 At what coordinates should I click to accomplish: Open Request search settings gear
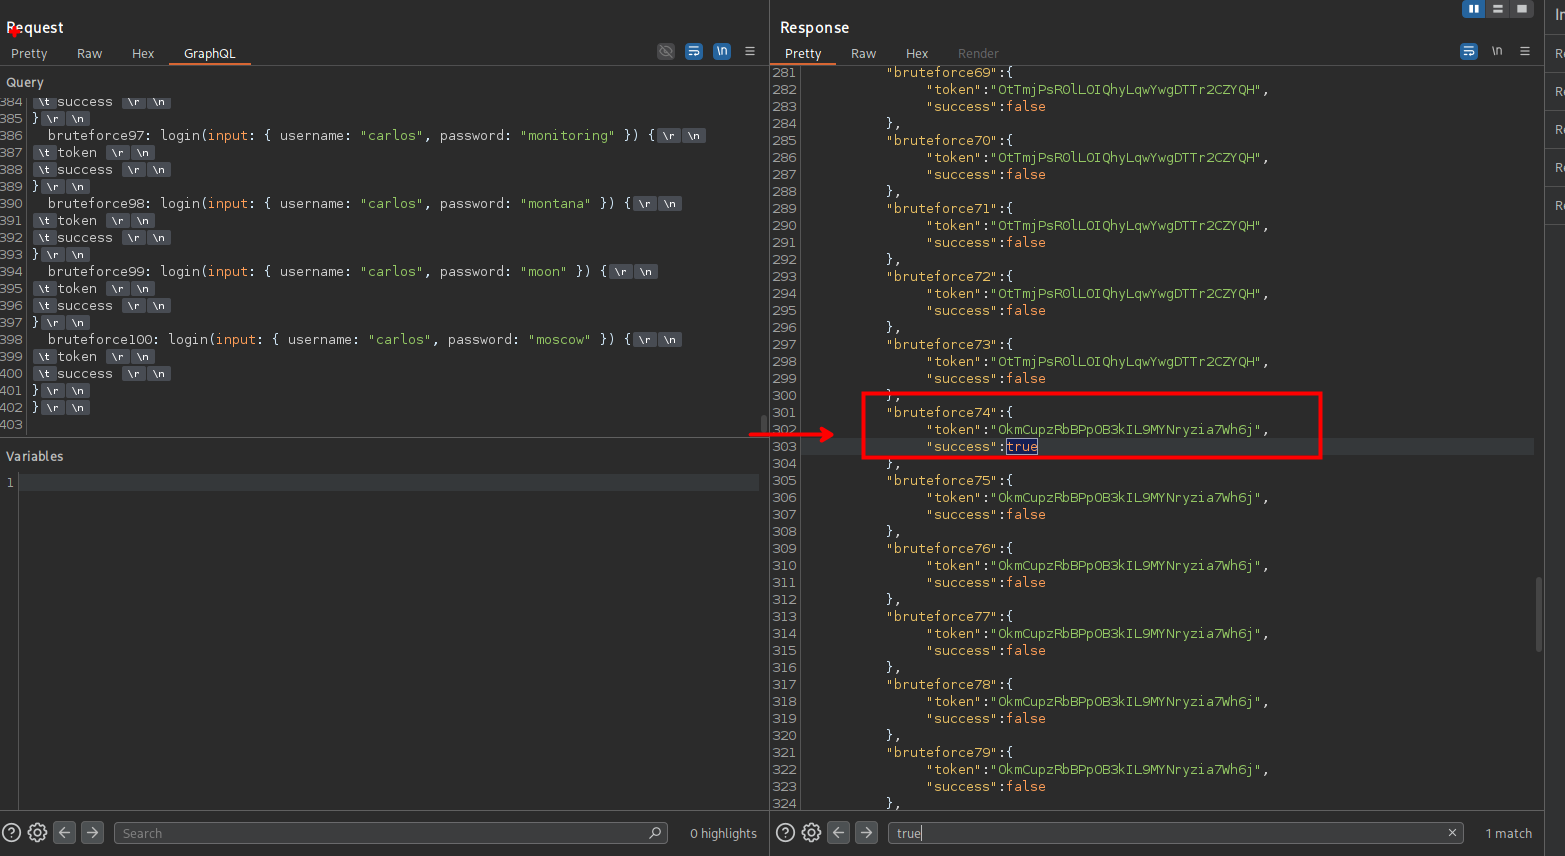pos(38,833)
